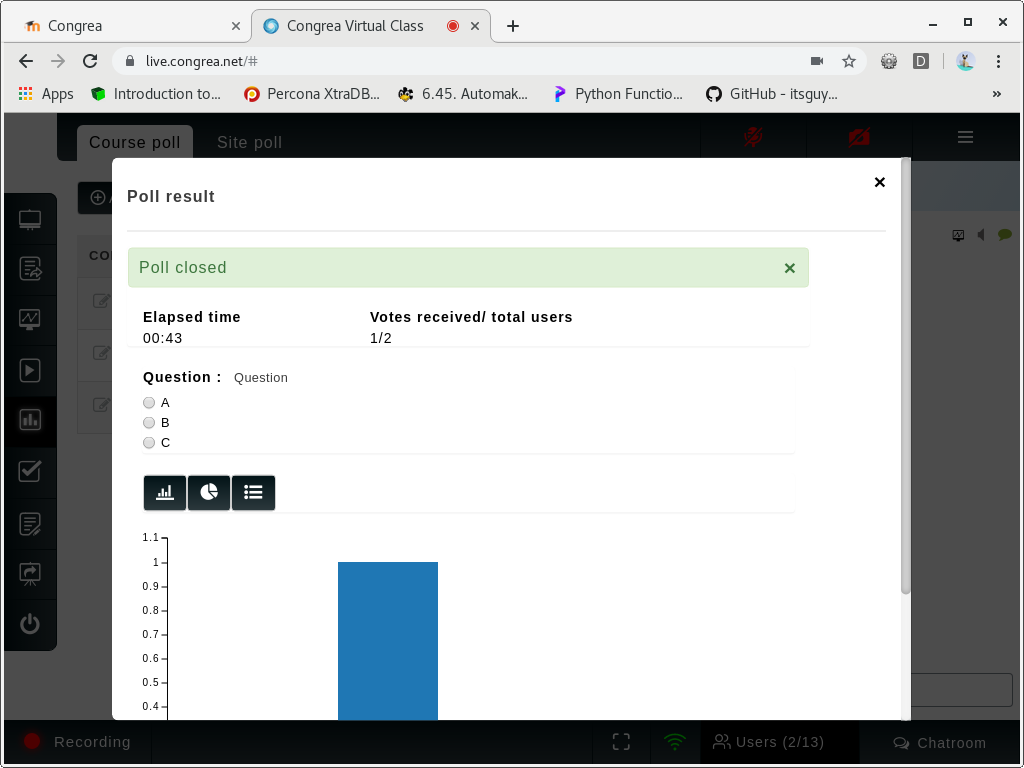Switch to the Site poll tab
1024x768 pixels.
pos(249,142)
